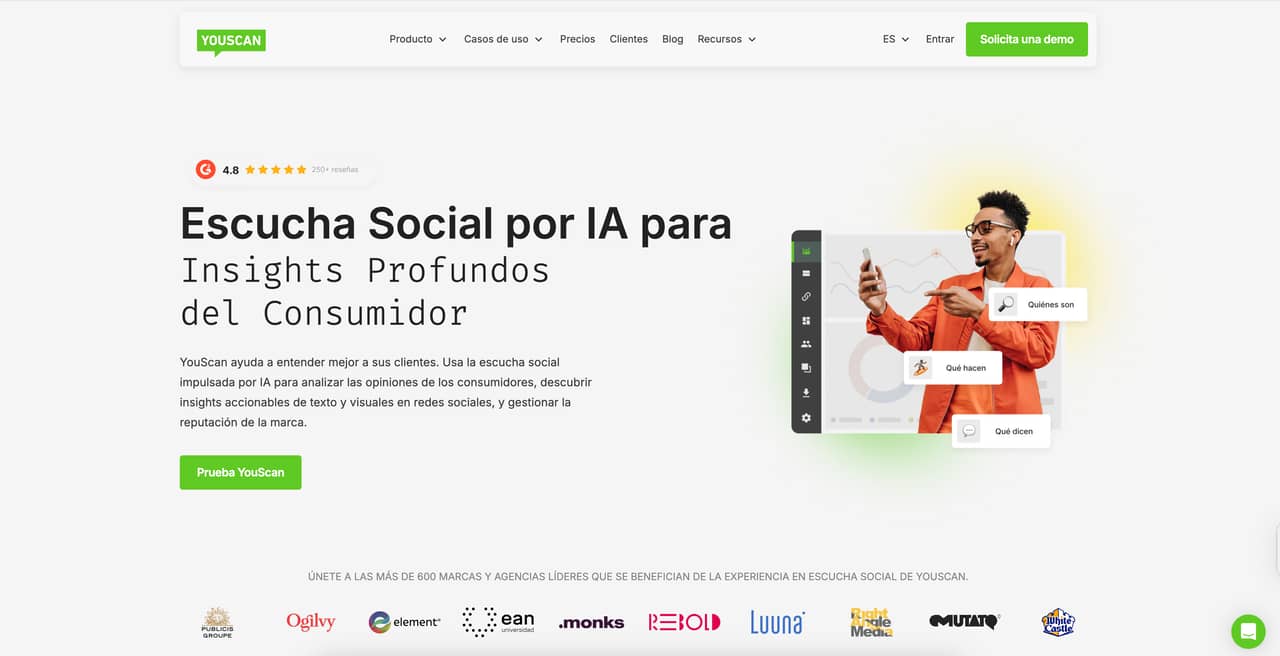1280x656 pixels.
Task: Click the speech bubble icon beside Qué dicen
Action: tap(969, 431)
